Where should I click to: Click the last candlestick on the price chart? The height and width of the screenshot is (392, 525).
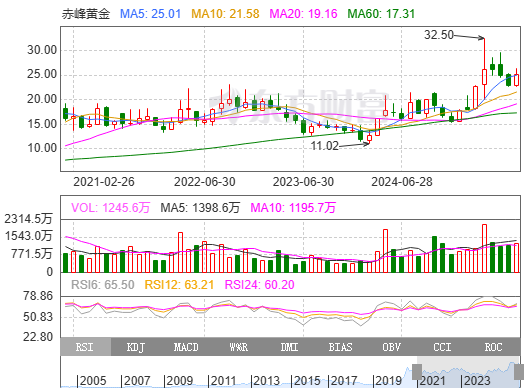517,80
